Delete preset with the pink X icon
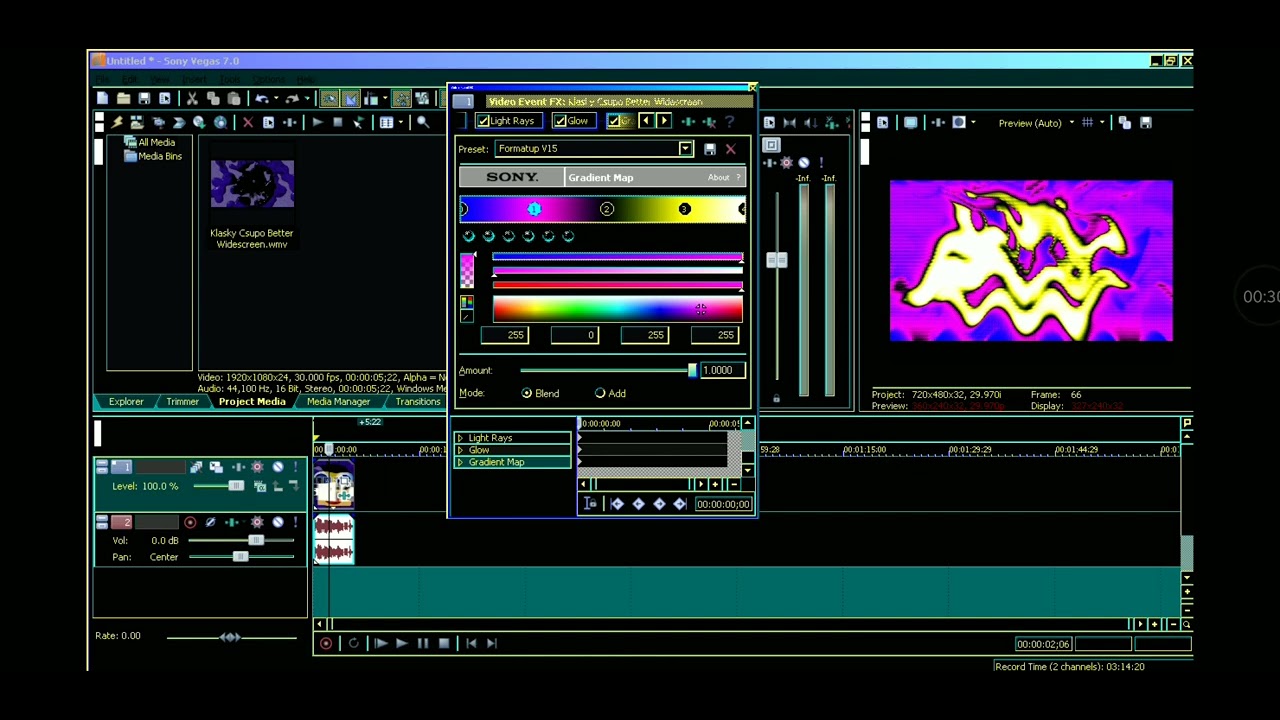This screenshot has width=1280, height=720. click(x=730, y=149)
